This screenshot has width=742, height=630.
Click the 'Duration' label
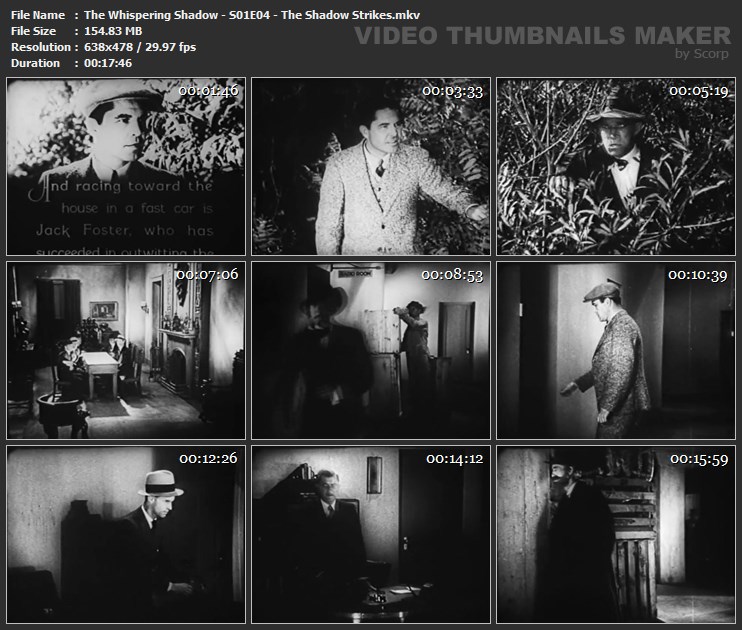pyautogui.click(x=35, y=63)
